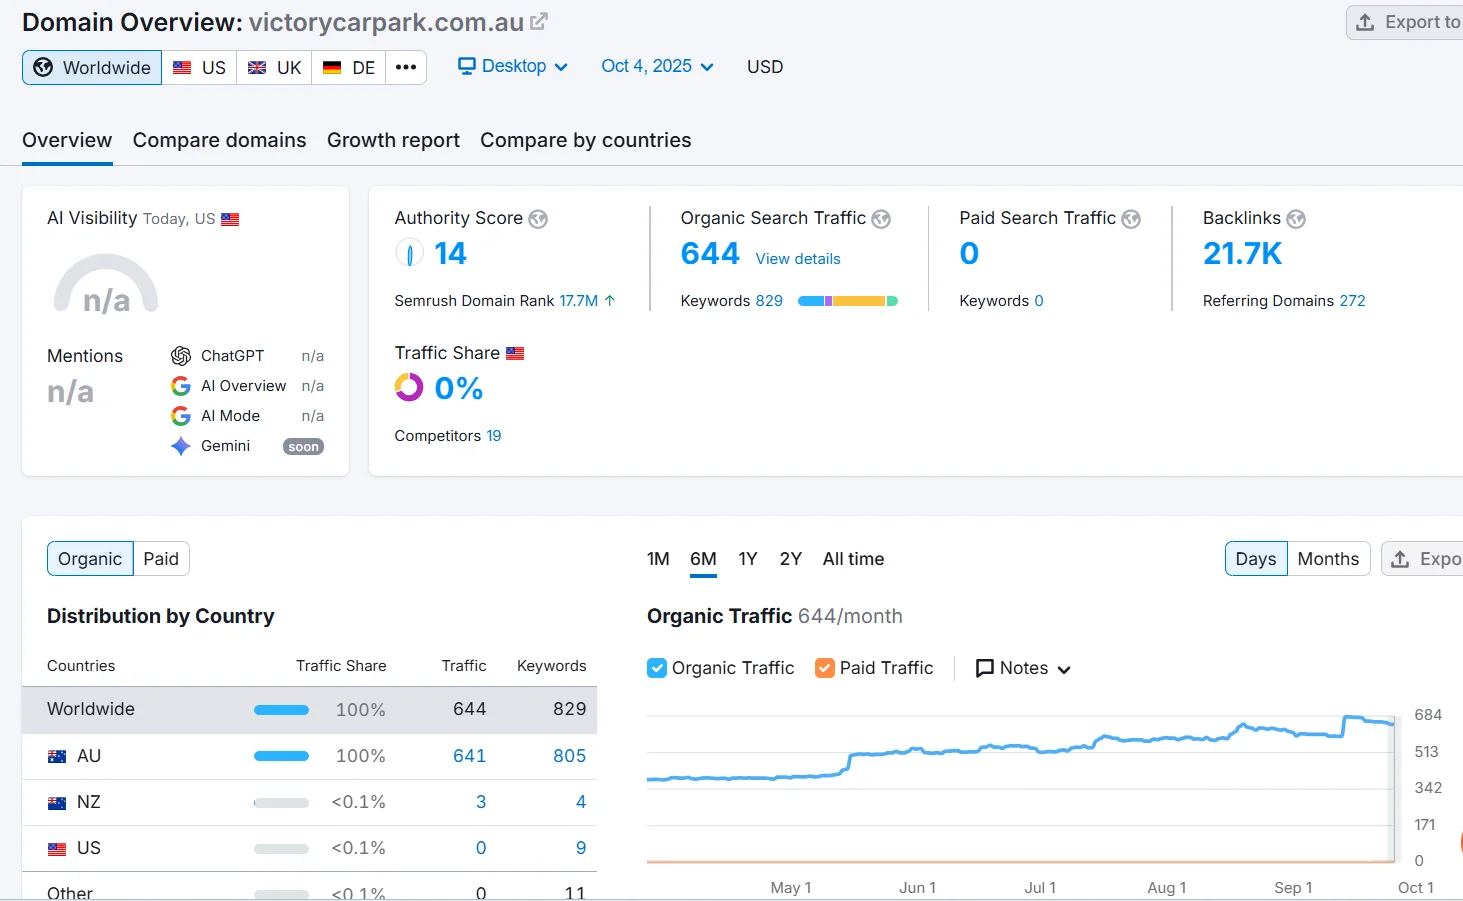Open the Compare domains tab

pyautogui.click(x=219, y=140)
